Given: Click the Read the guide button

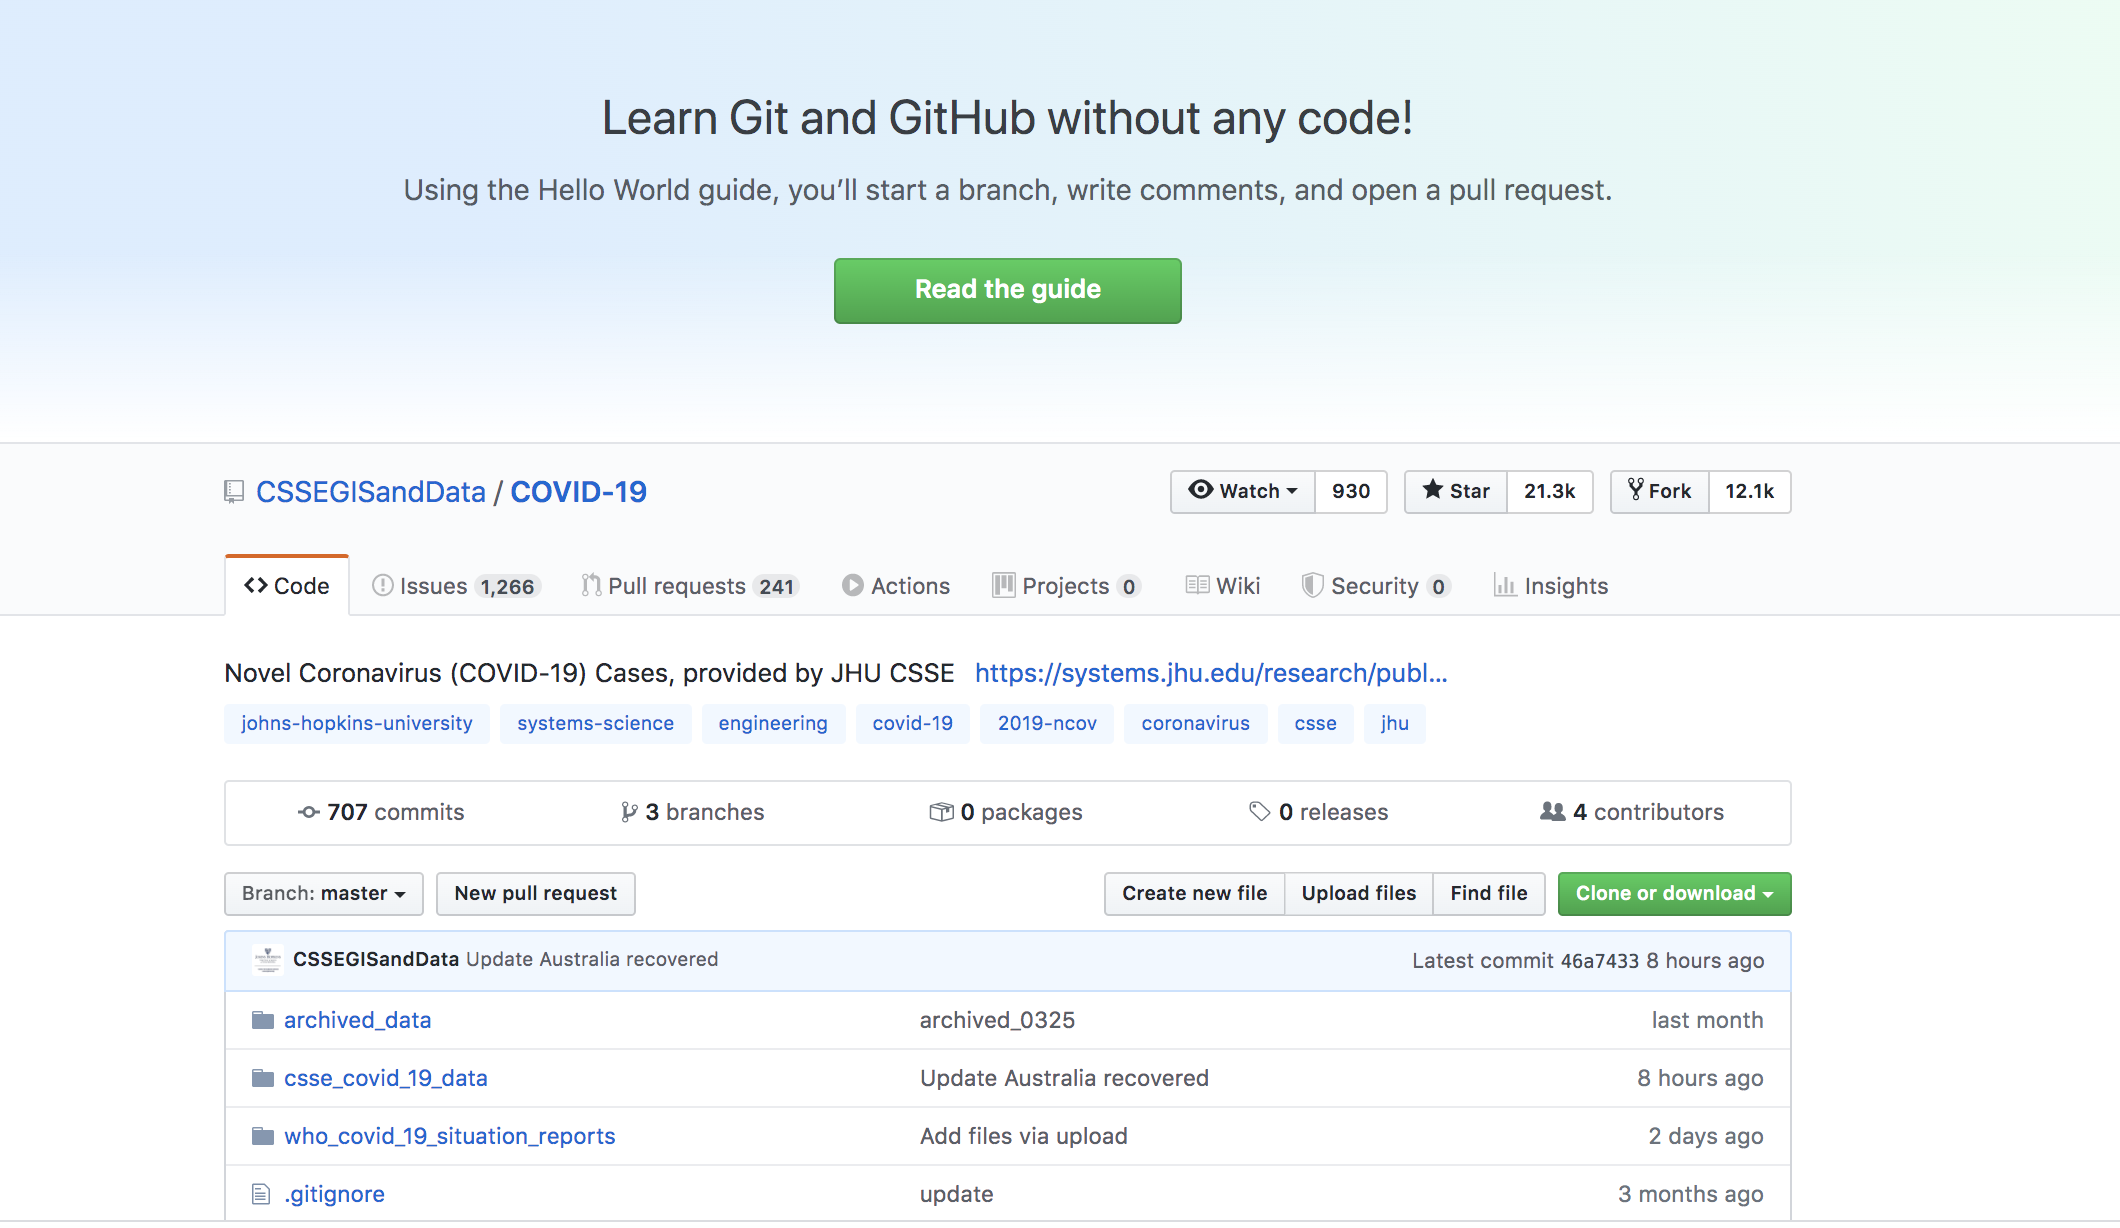Looking at the screenshot, I should pyautogui.click(x=1007, y=290).
